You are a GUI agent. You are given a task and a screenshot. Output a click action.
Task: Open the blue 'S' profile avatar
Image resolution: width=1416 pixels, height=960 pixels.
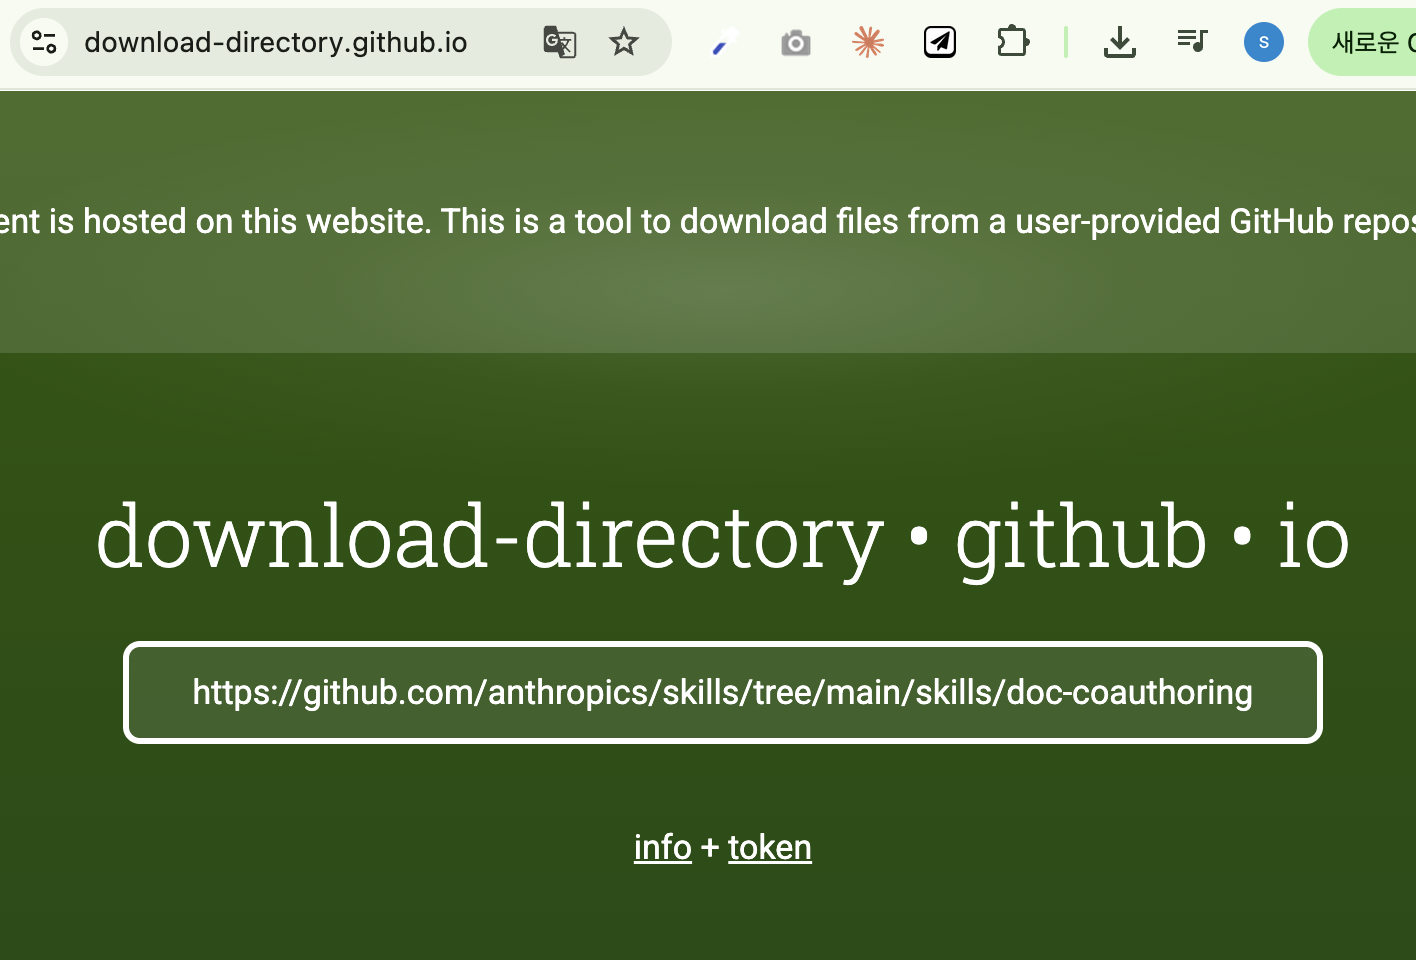click(1264, 42)
